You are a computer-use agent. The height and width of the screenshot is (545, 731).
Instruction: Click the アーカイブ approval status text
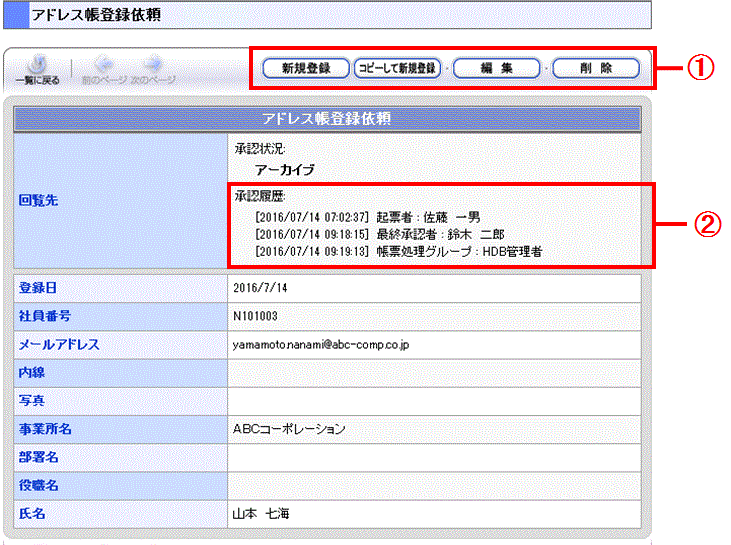point(284,170)
